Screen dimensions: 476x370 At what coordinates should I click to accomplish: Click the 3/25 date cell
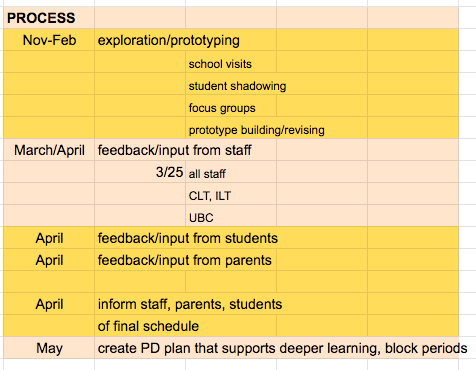point(140,172)
